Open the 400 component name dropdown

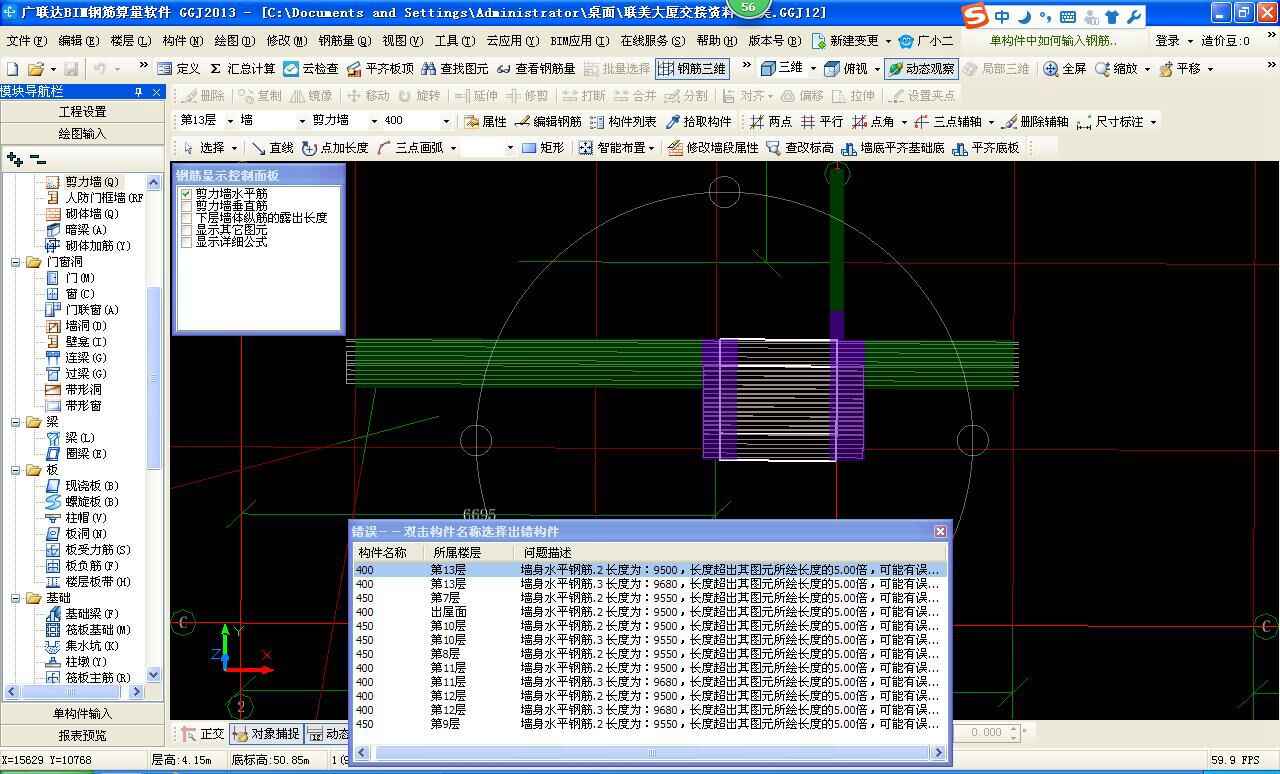[x=446, y=121]
